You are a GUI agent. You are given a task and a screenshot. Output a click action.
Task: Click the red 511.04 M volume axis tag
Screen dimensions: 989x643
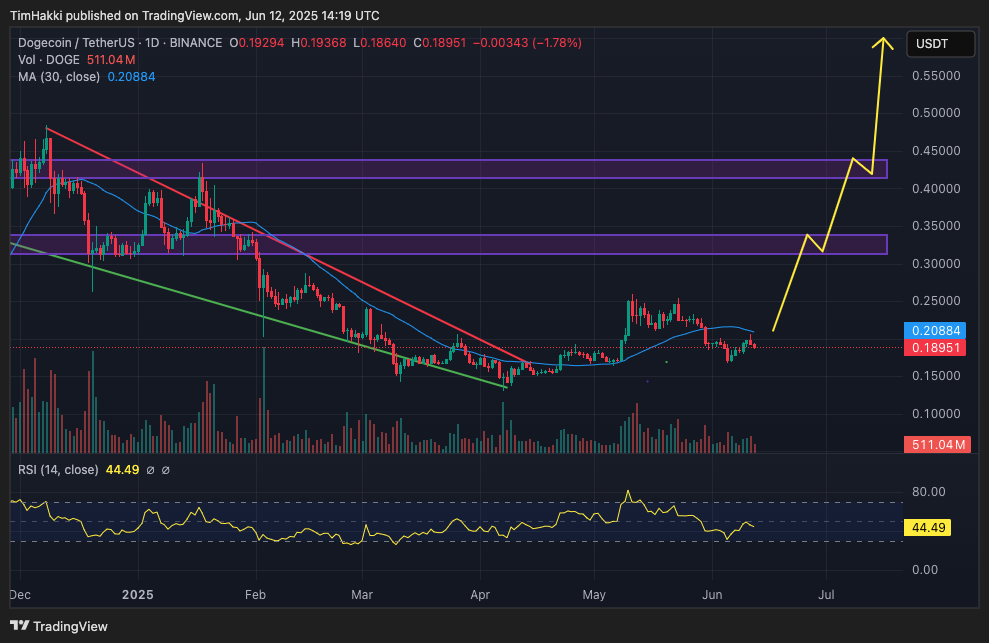tap(937, 445)
